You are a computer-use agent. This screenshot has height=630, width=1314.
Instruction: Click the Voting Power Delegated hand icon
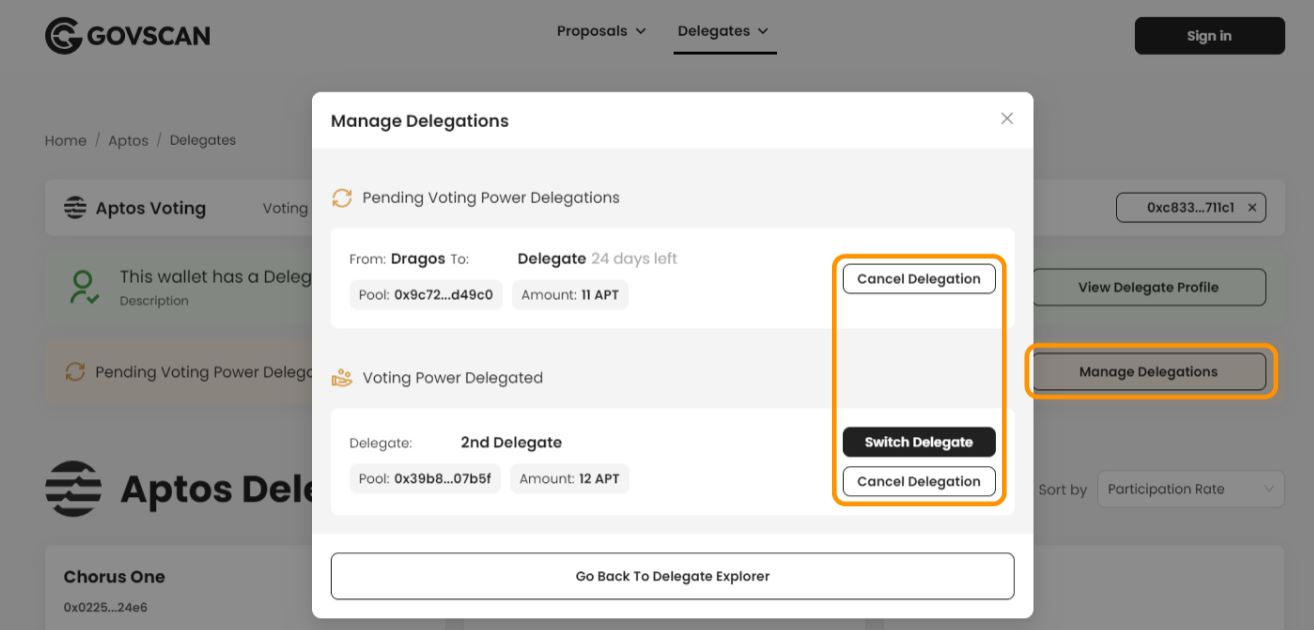(x=342, y=377)
